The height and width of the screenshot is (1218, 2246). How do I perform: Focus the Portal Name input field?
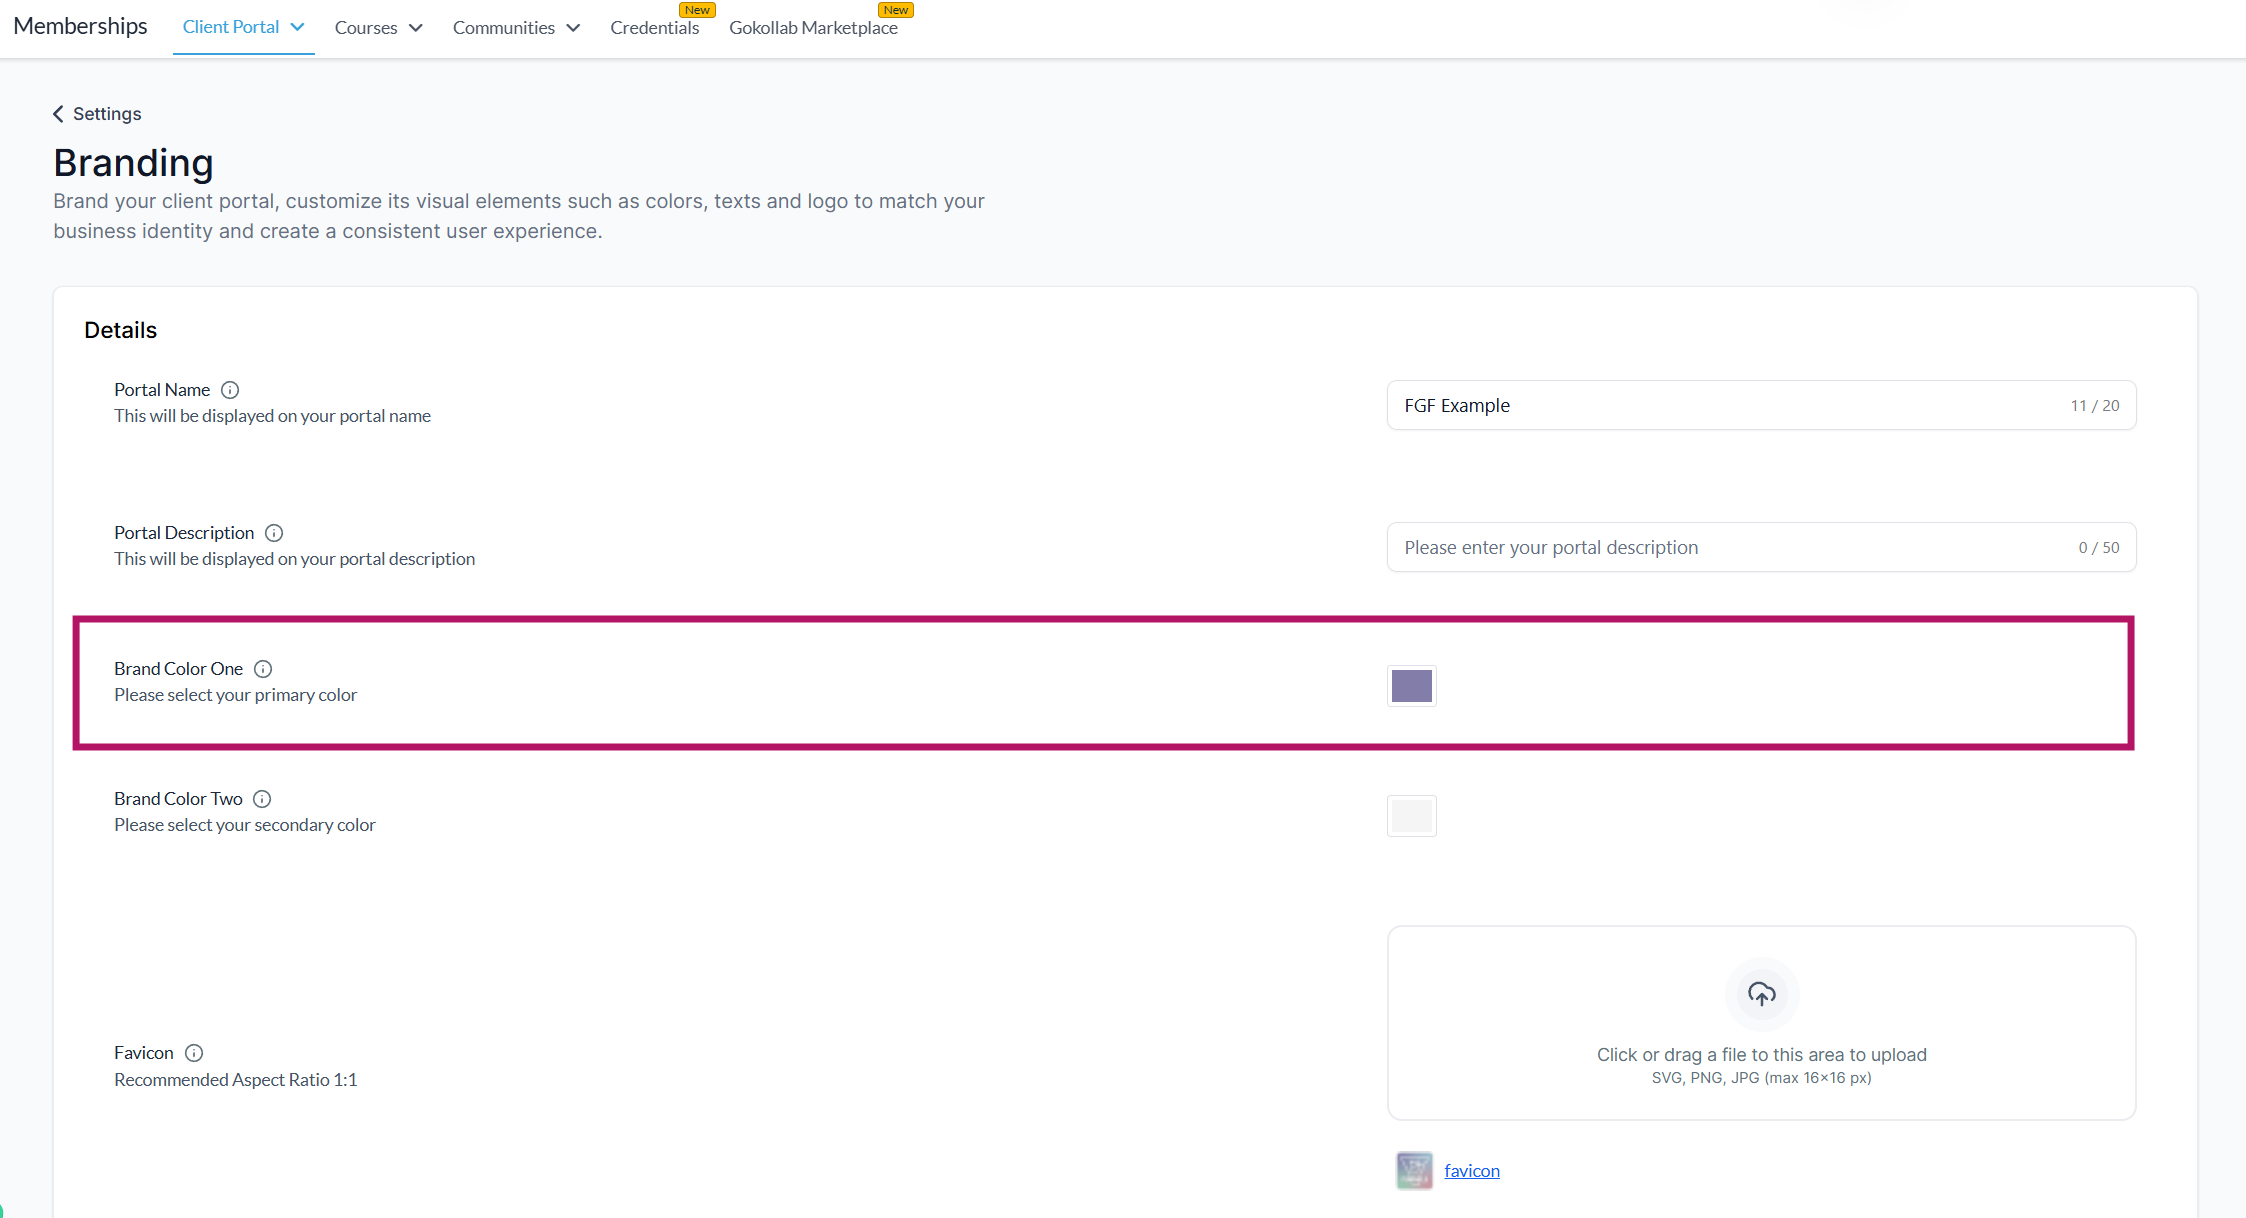pyautogui.click(x=1730, y=406)
